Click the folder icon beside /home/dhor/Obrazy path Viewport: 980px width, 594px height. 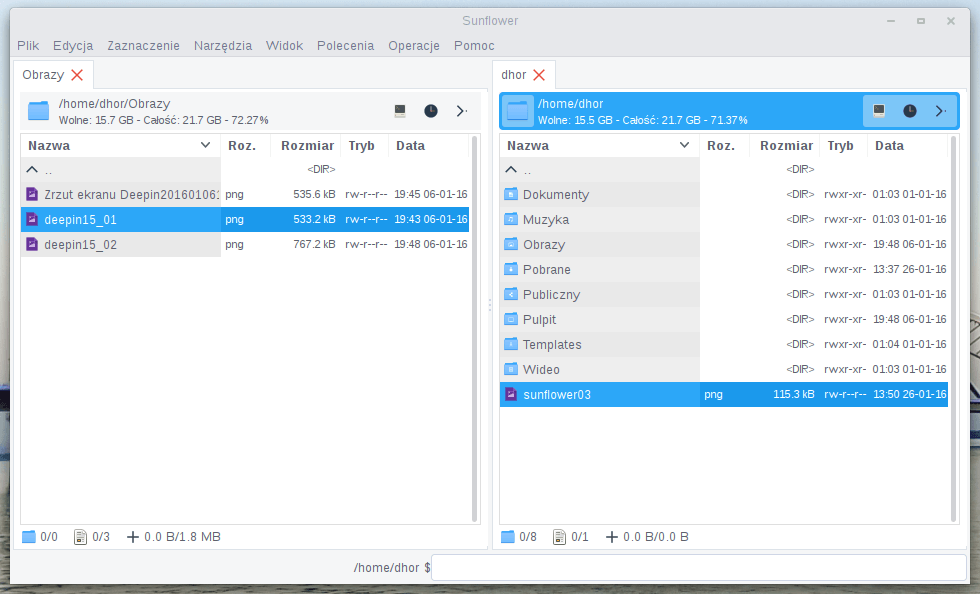point(38,111)
